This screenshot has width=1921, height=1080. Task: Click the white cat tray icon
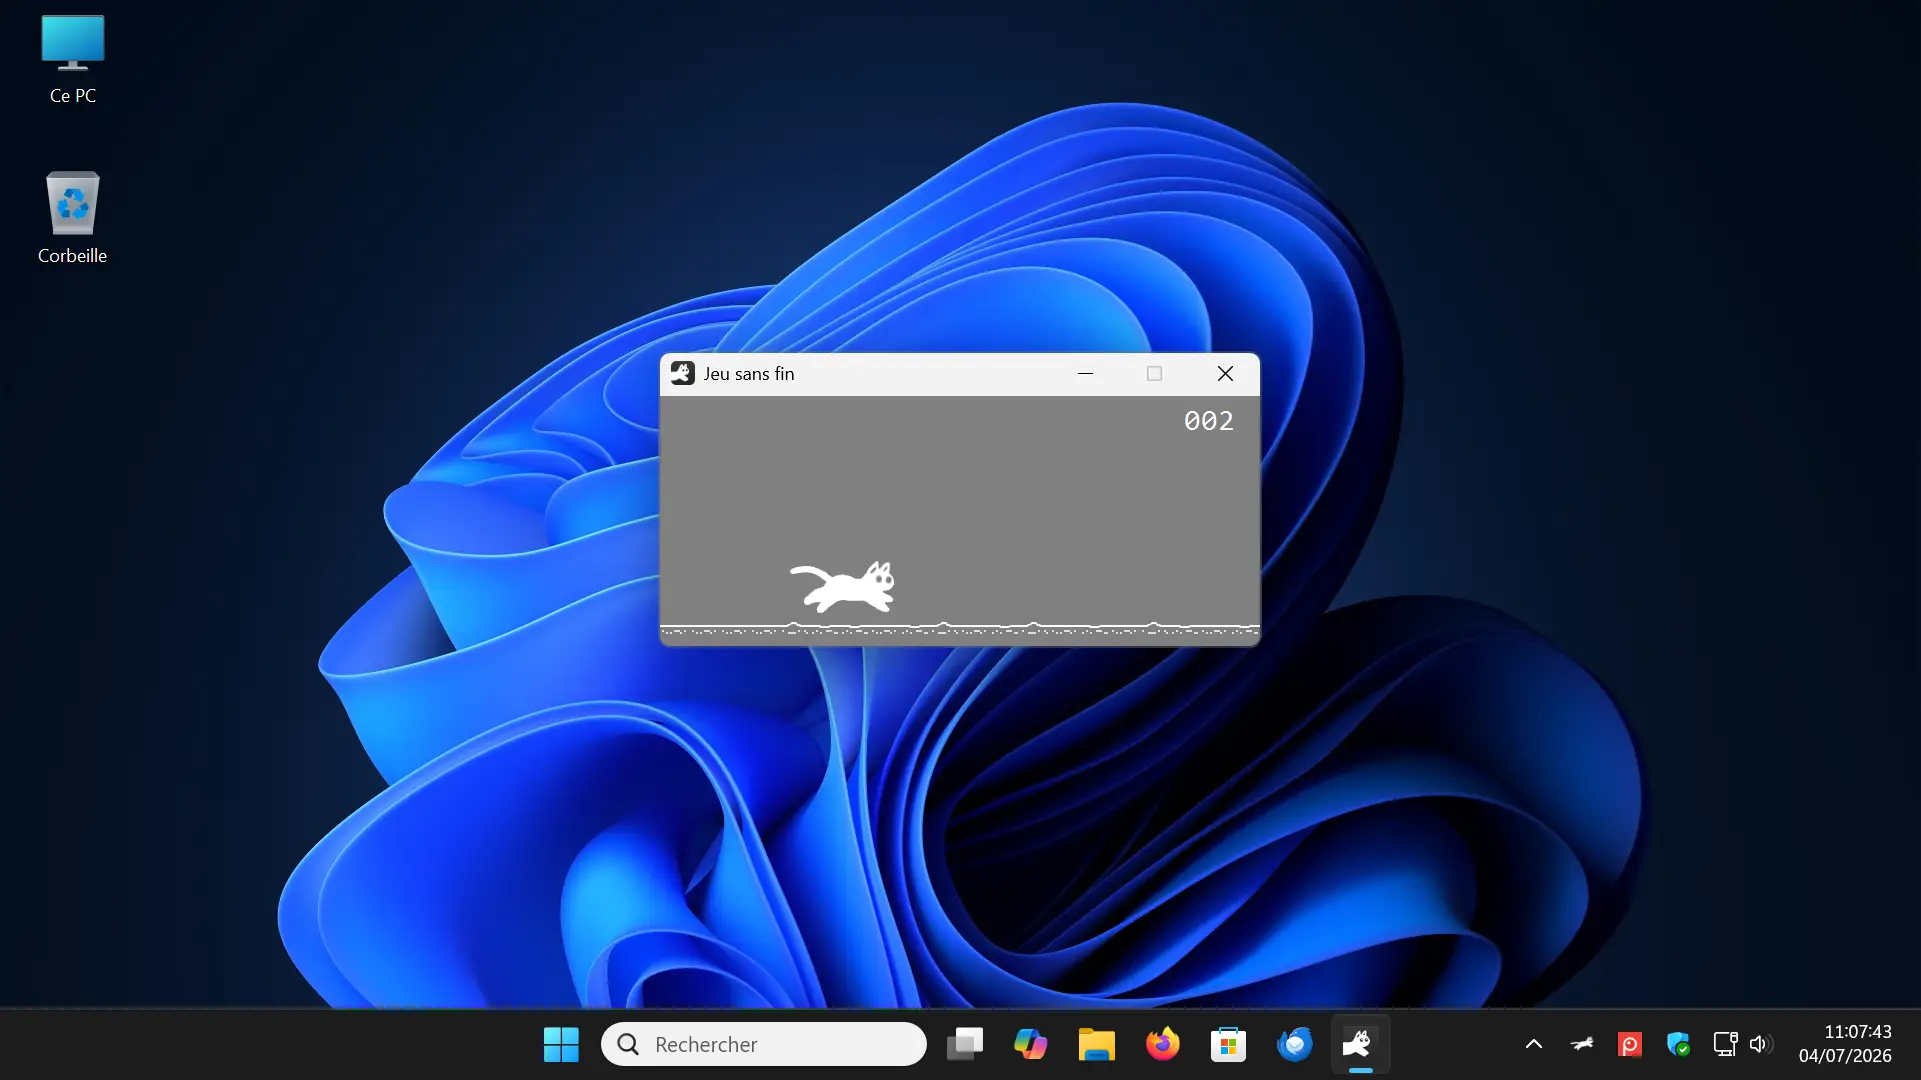point(1582,1044)
